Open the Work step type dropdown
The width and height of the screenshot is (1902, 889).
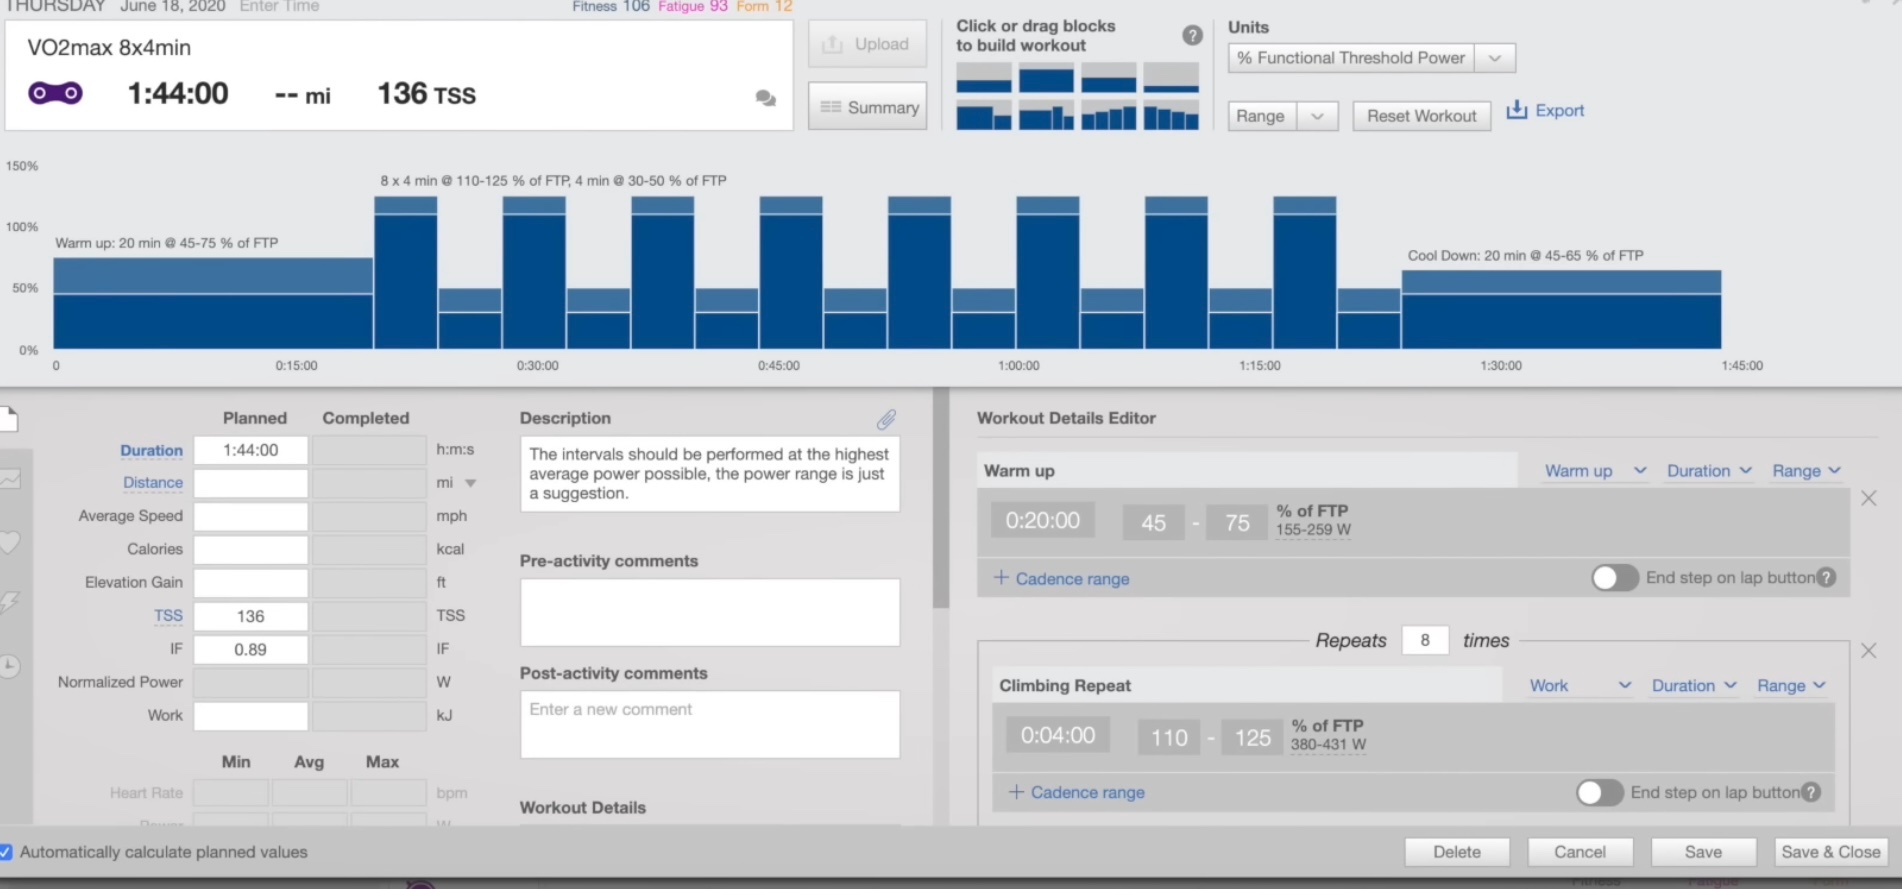point(1579,686)
